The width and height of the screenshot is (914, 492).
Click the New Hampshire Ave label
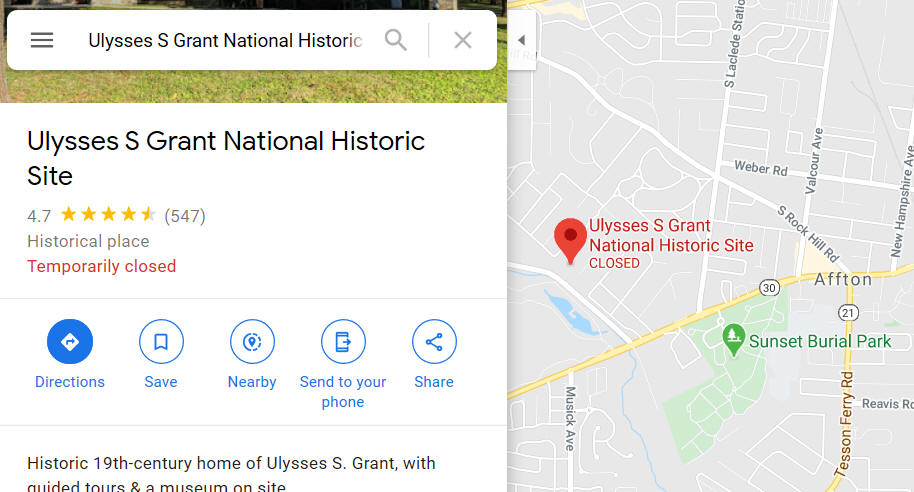pyautogui.click(x=902, y=202)
